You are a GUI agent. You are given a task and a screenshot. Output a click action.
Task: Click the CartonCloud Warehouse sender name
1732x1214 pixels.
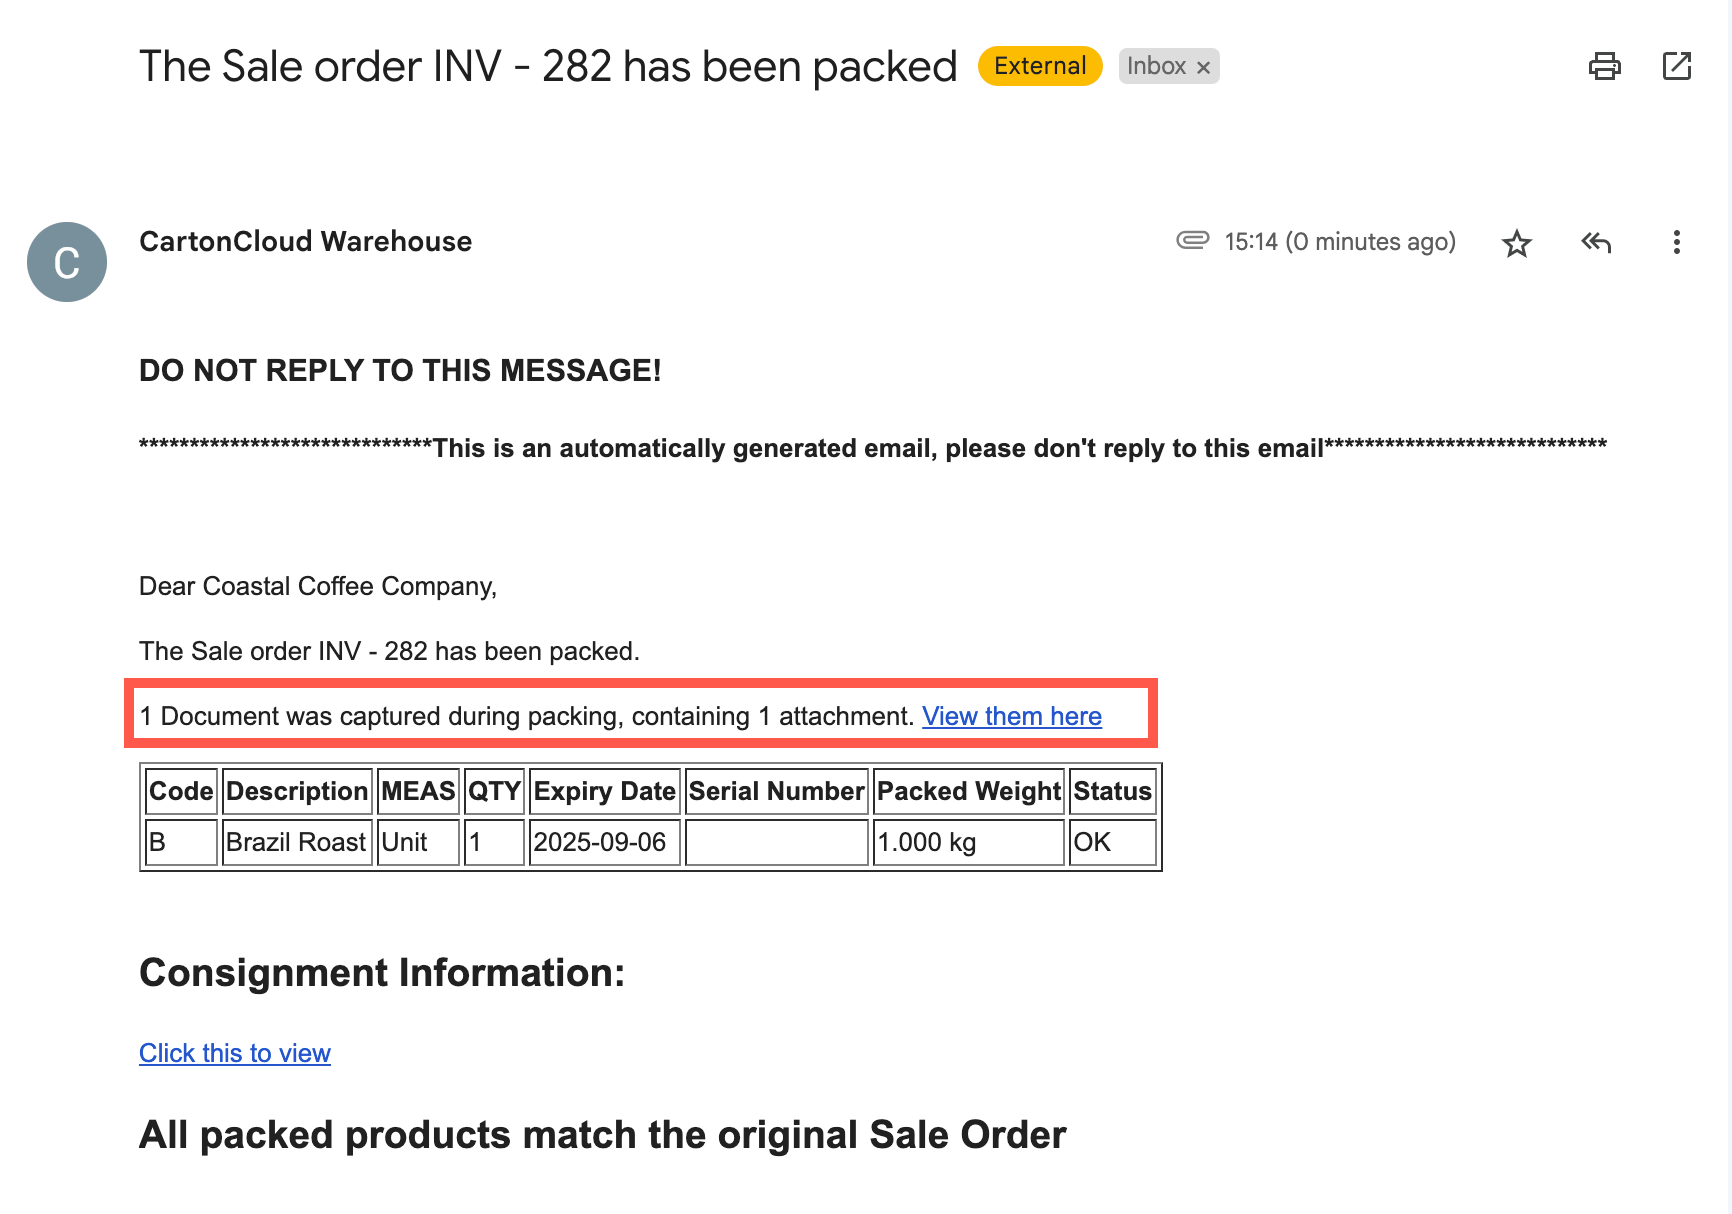[305, 241]
